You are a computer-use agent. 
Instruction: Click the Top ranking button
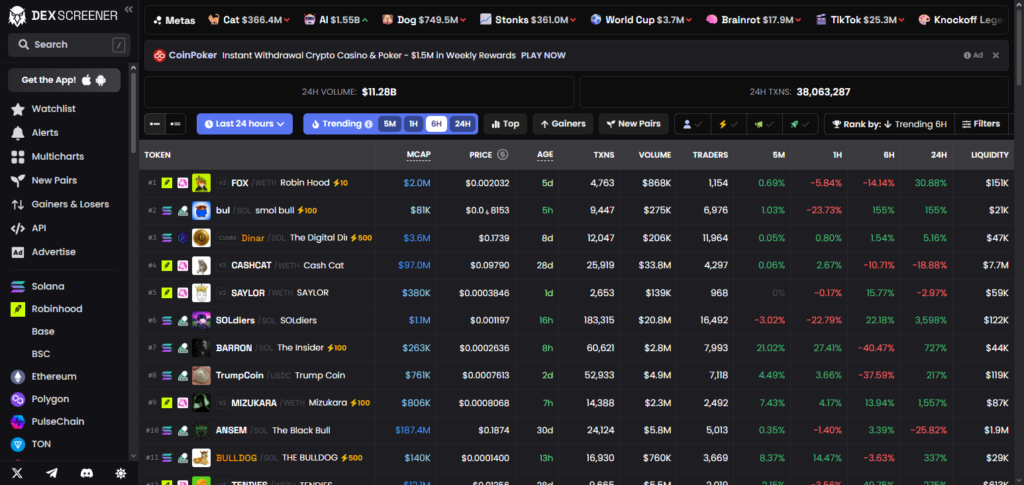click(505, 123)
